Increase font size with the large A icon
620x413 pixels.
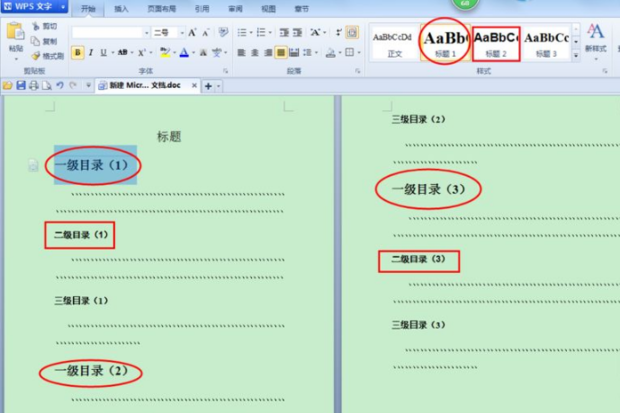coord(192,32)
